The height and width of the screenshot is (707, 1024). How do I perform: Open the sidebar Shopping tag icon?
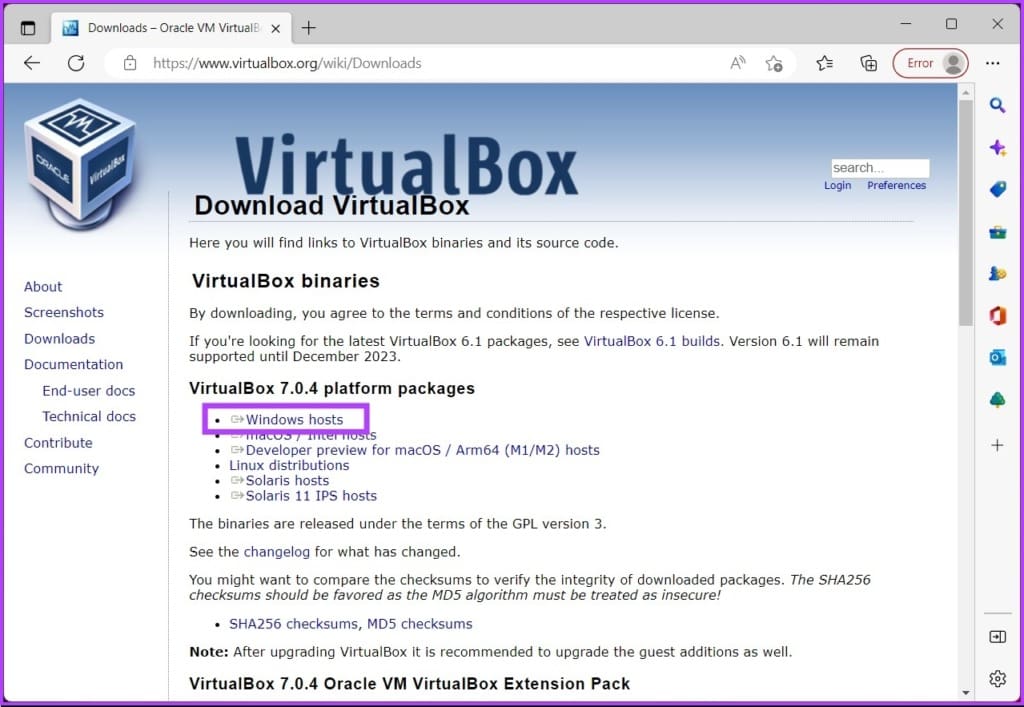coord(997,189)
